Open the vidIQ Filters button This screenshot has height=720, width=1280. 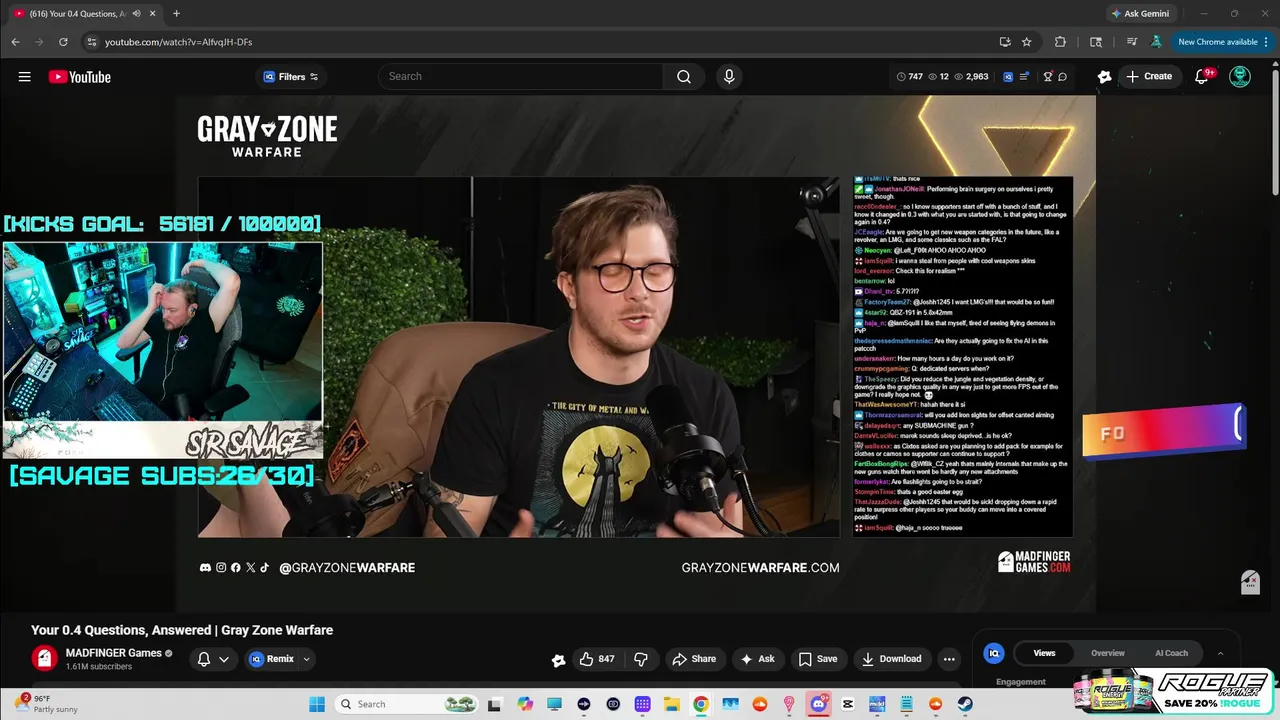[x=291, y=77]
